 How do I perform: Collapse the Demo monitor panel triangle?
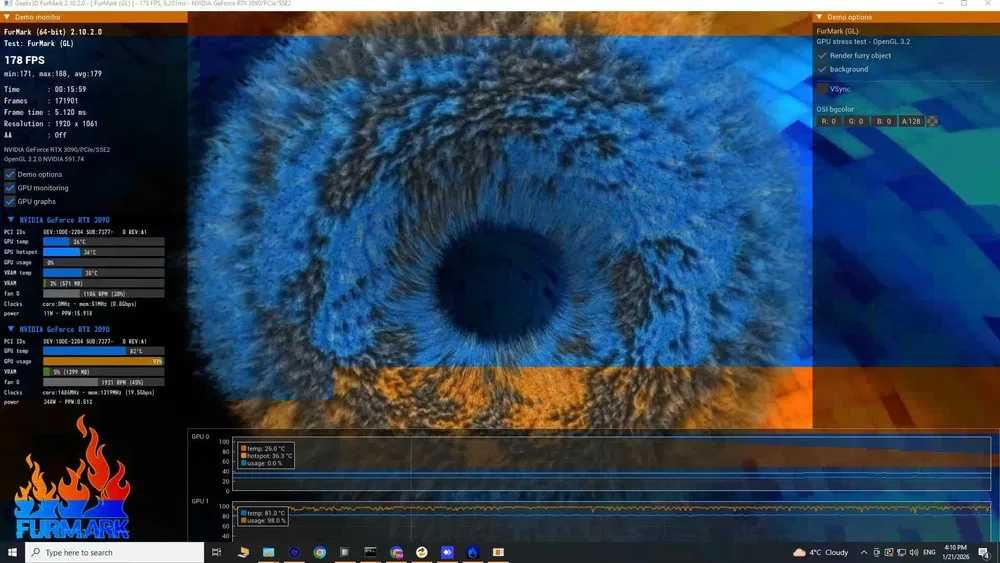click(x=7, y=17)
